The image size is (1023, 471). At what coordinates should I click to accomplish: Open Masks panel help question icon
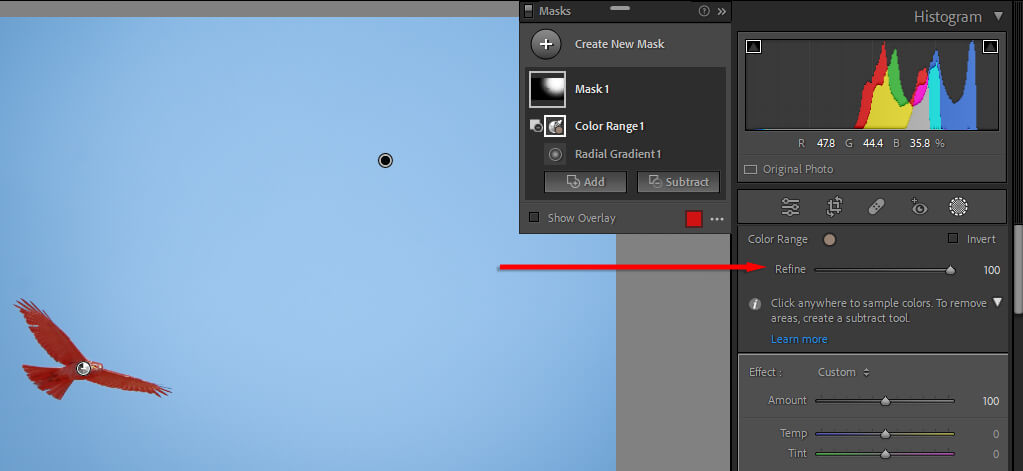(x=704, y=11)
